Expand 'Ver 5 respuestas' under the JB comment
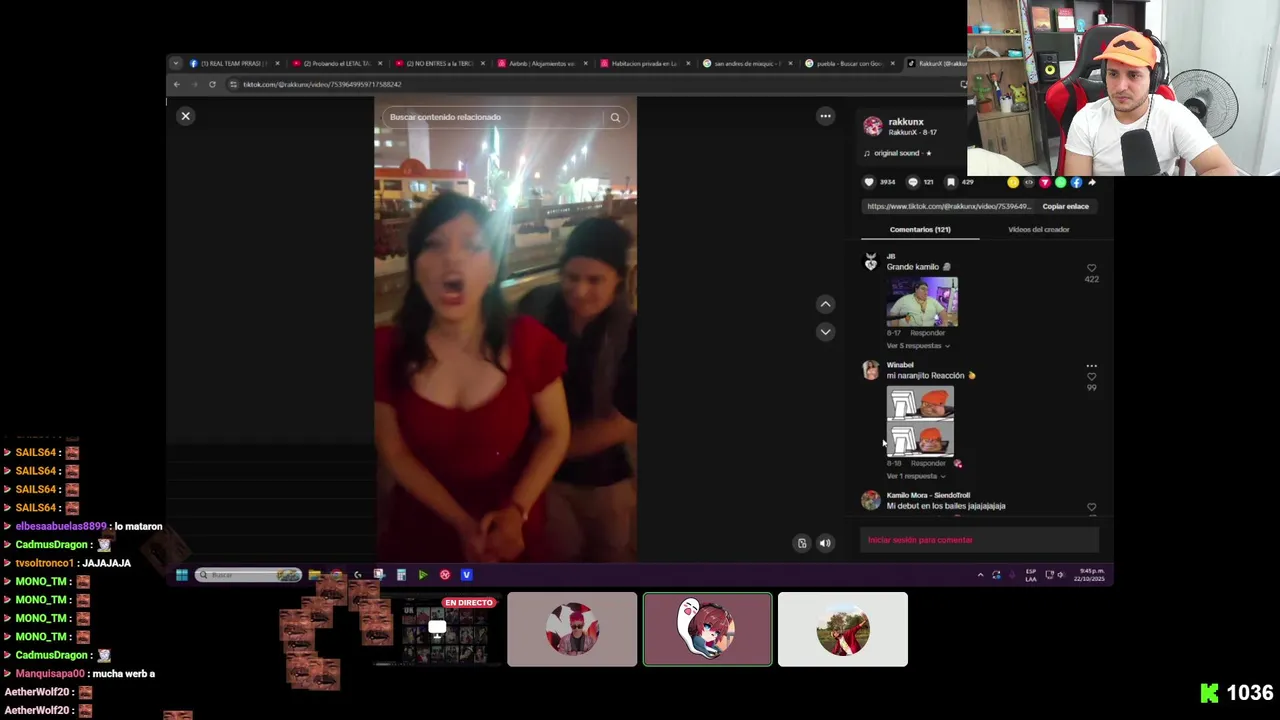The height and width of the screenshot is (720, 1280). pos(918,346)
